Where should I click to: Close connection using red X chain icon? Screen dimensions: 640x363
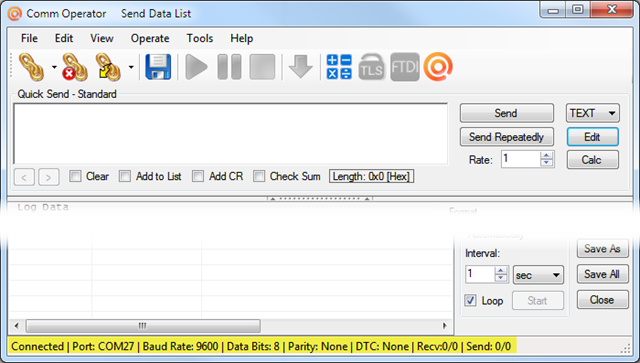click(75, 67)
